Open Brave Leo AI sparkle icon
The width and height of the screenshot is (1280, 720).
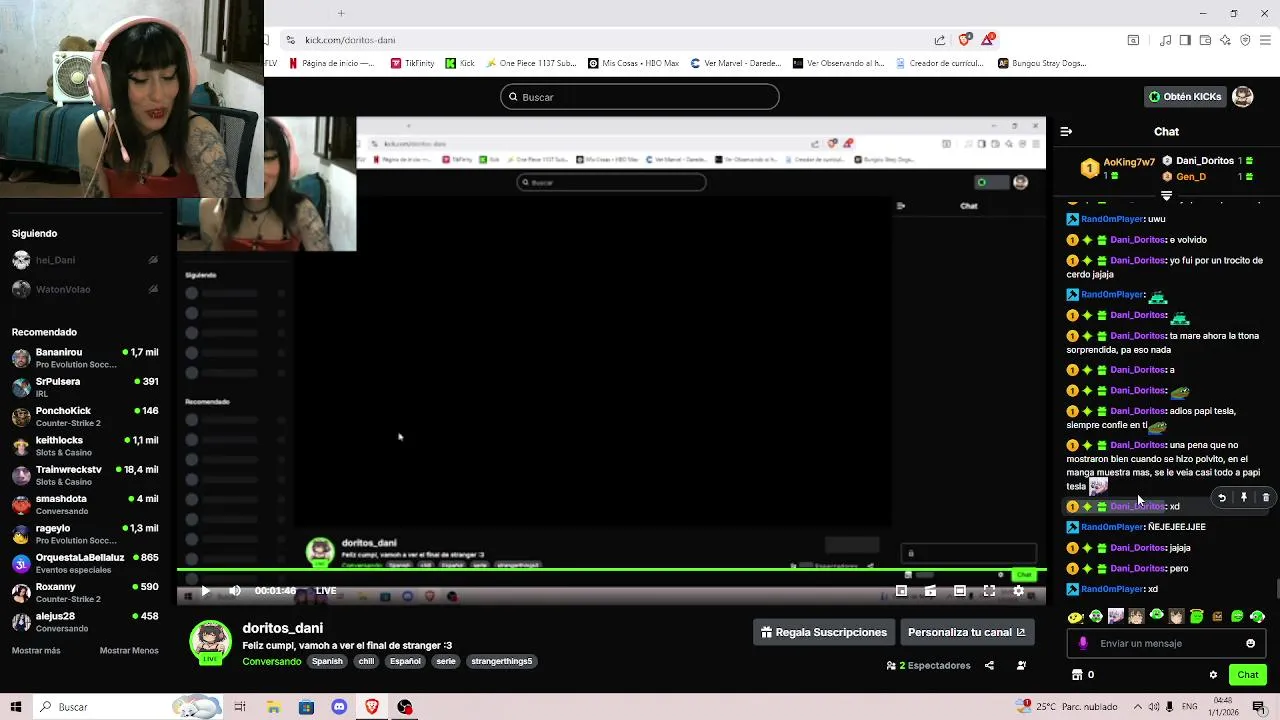pyautogui.click(x=1225, y=40)
